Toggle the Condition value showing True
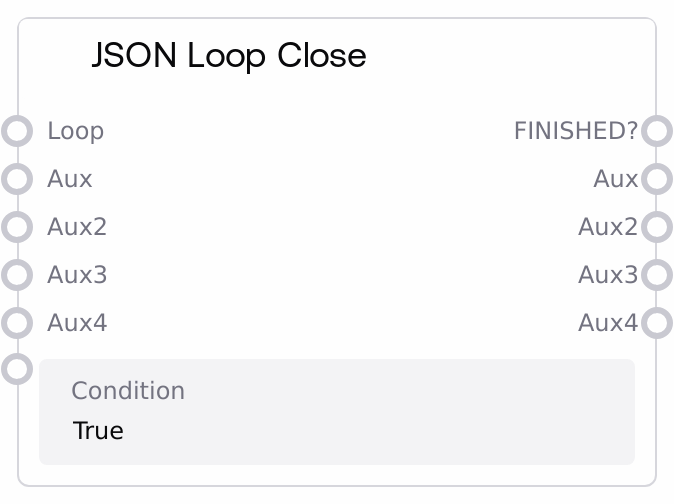This screenshot has width=674, height=504. click(98, 431)
